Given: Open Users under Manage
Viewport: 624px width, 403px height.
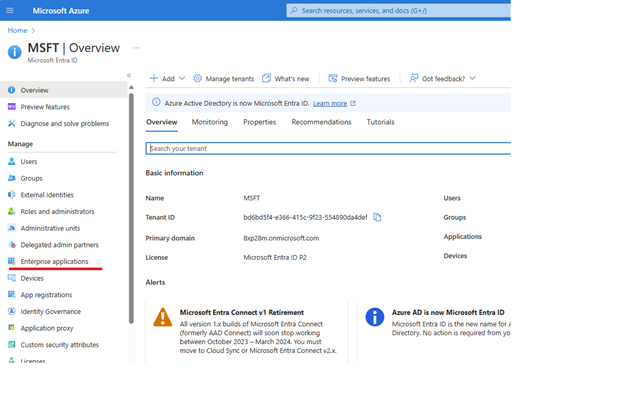Looking at the screenshot, I should coord(29,162).
